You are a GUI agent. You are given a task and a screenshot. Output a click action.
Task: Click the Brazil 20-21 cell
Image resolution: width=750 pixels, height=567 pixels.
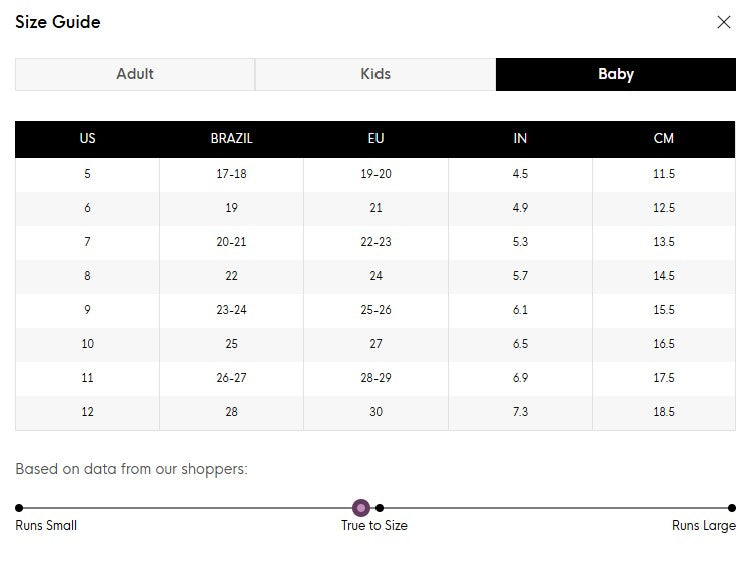click(231, 242)
